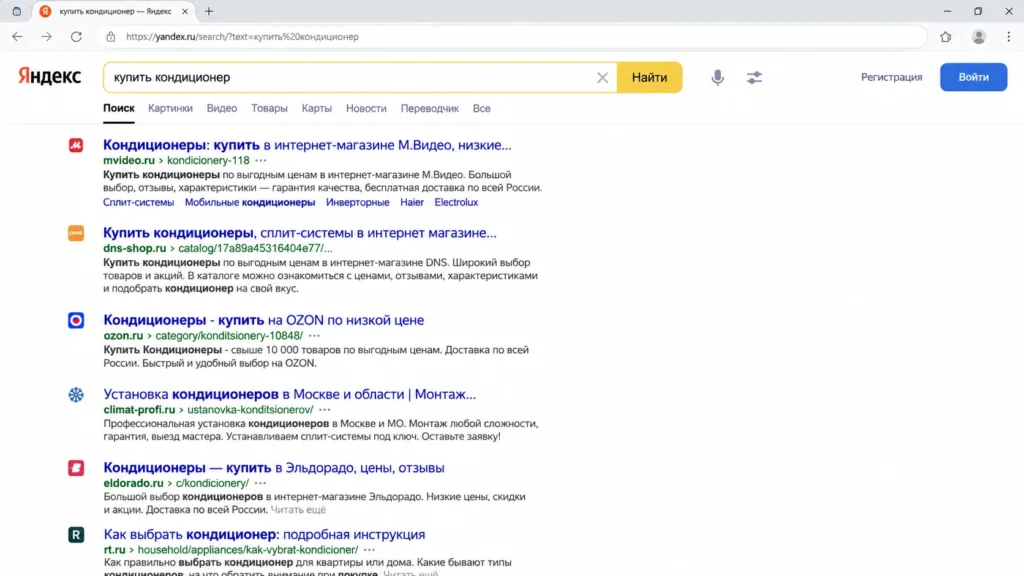This screenshot has height=576, width=1024.
Task: Click into the Yandex search input field
Action: coord(350,77)
